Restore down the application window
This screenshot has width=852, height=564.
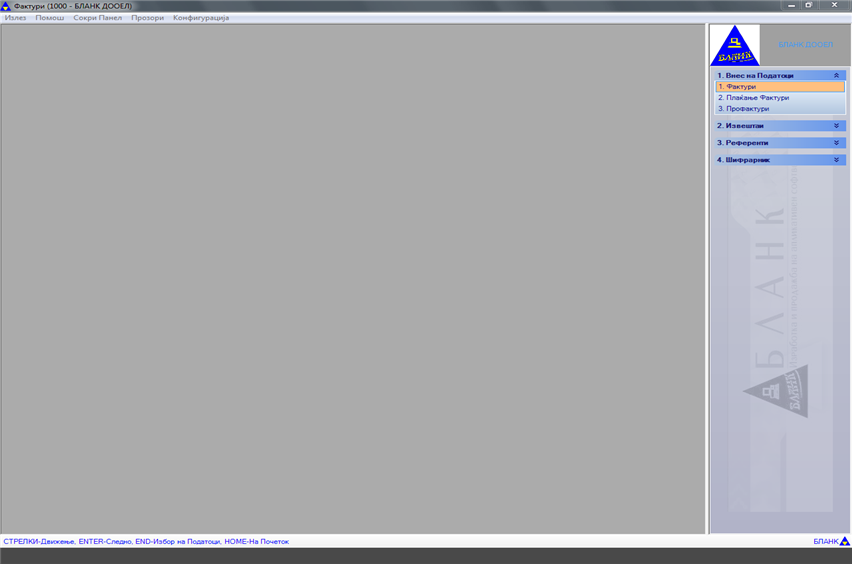(x=808, y=6)
